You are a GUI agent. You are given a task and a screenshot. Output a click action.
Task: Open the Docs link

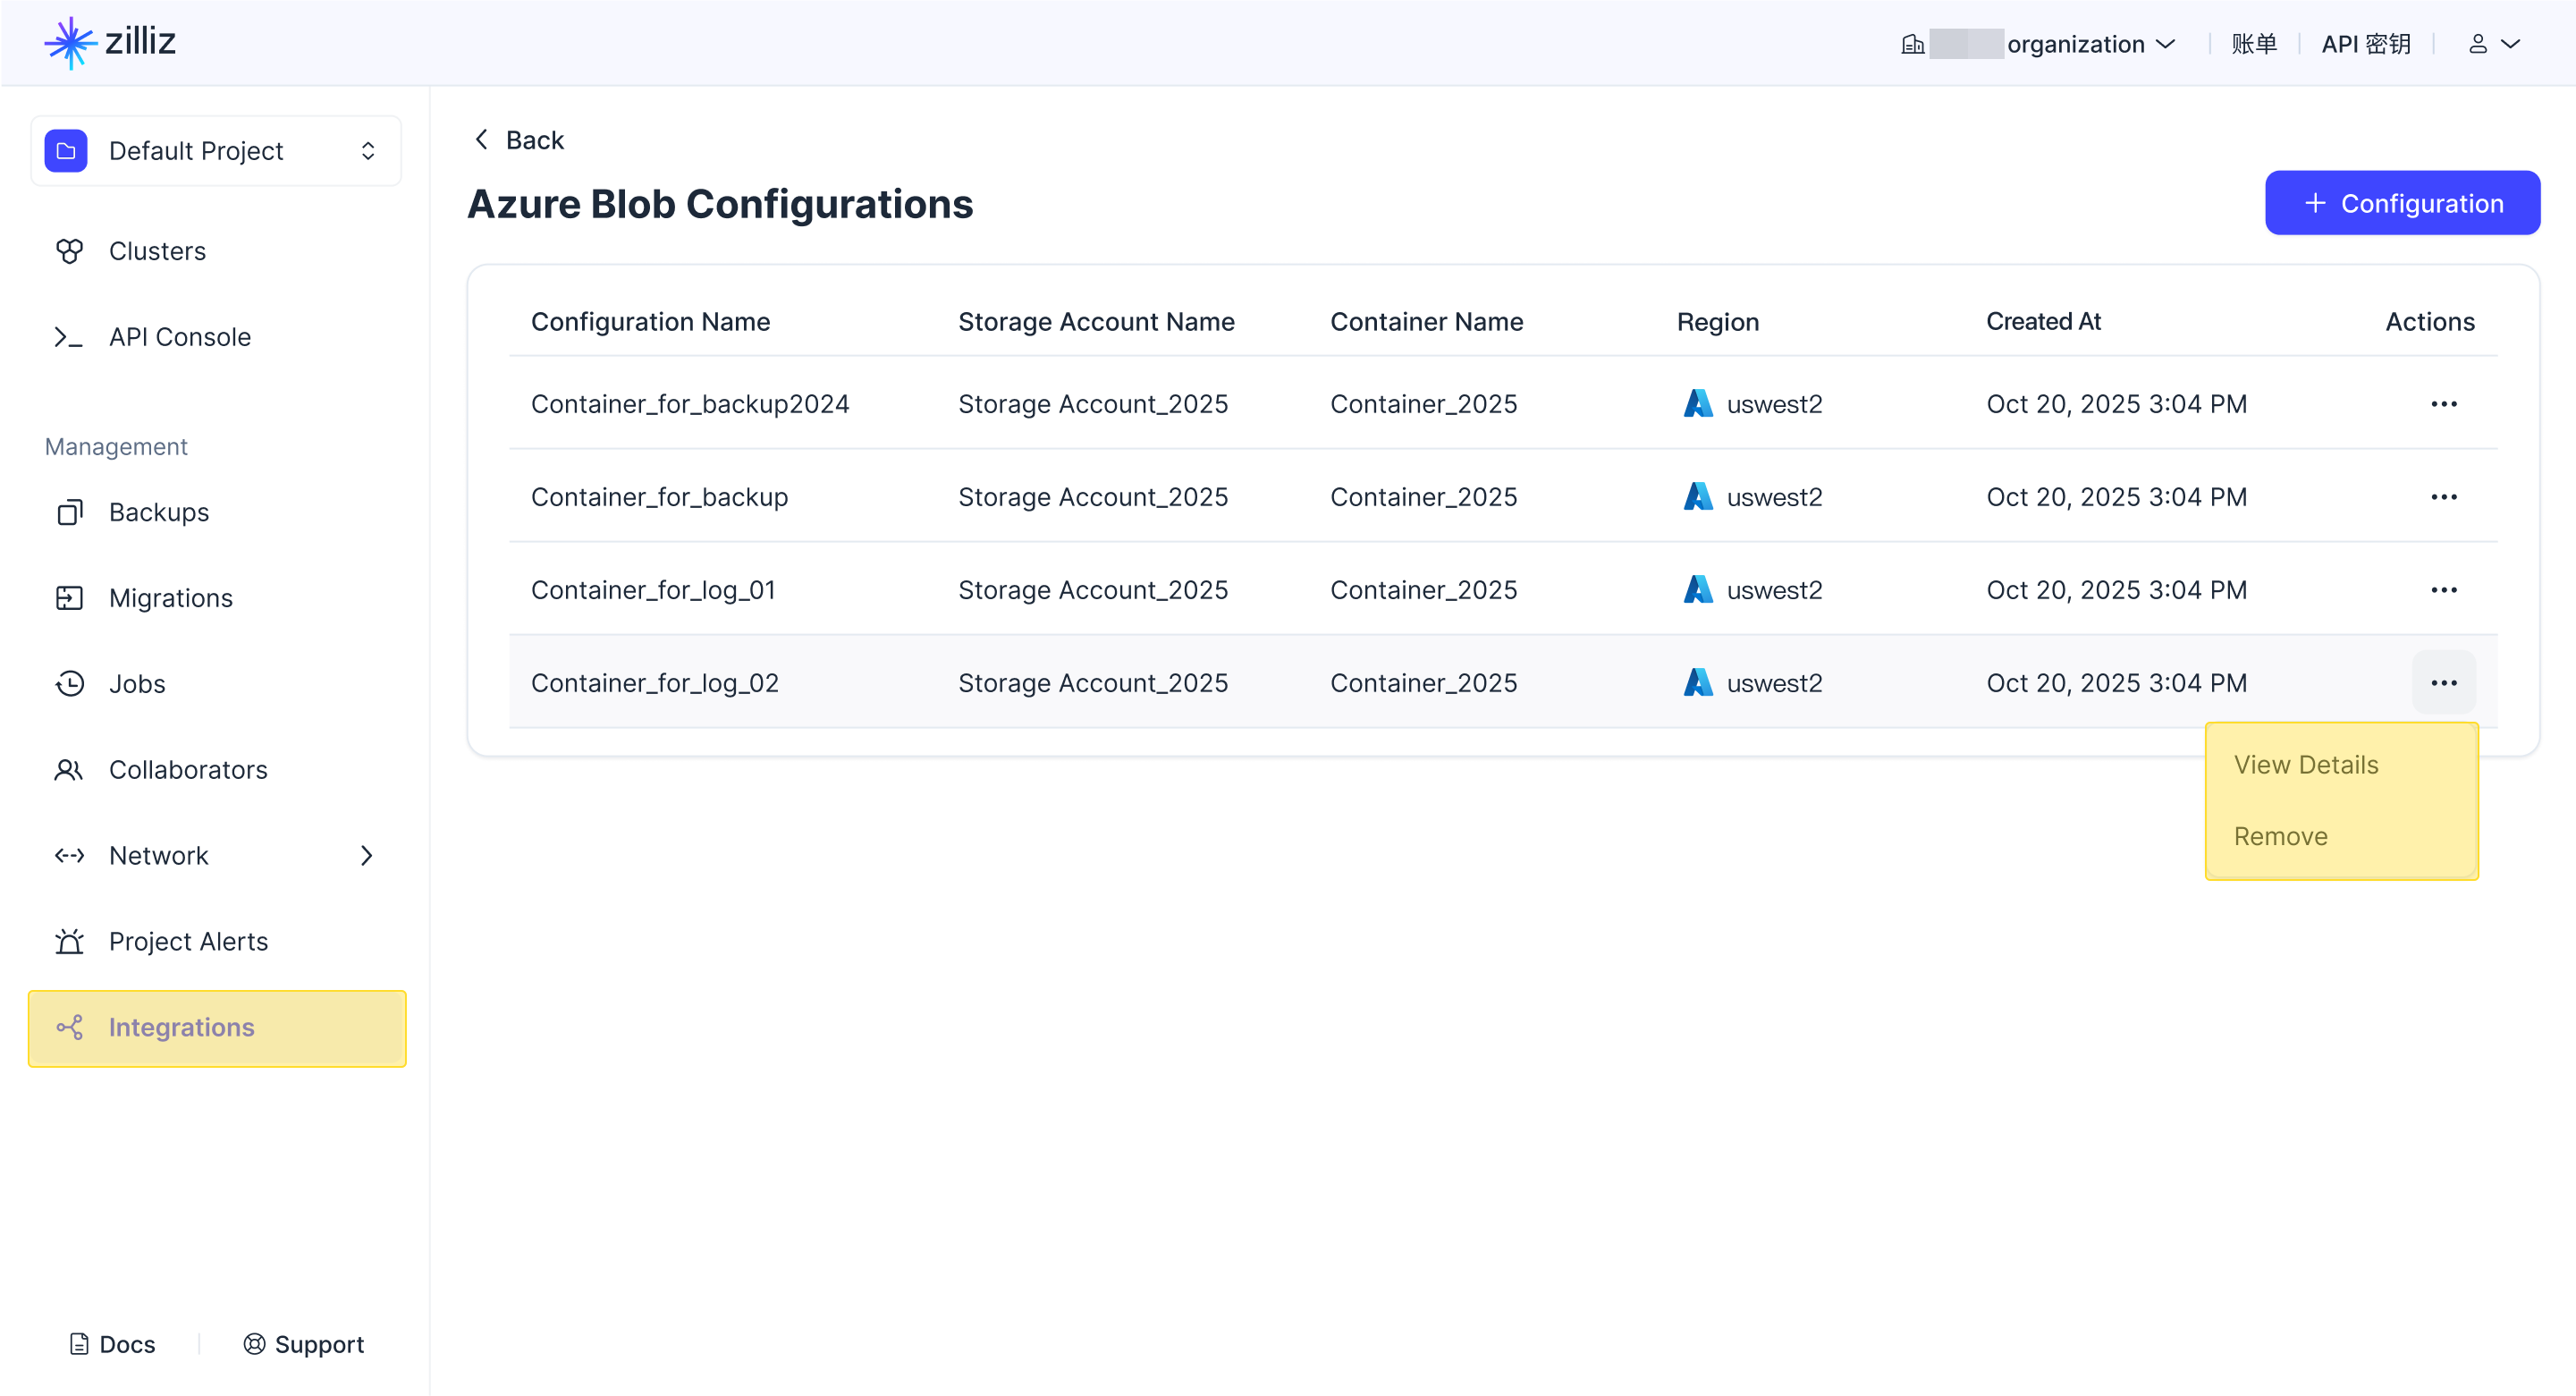(112, 1344)
